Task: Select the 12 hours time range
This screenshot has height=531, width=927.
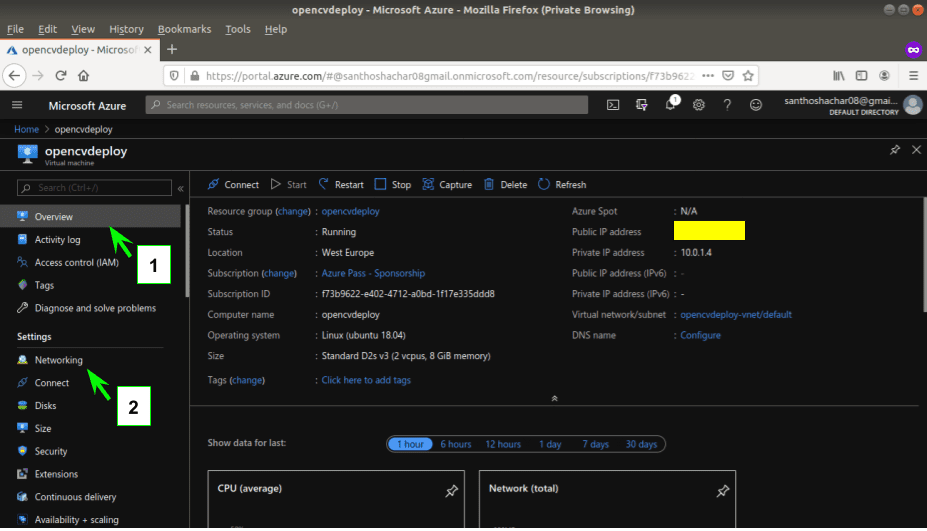Action: pos(503,444)
